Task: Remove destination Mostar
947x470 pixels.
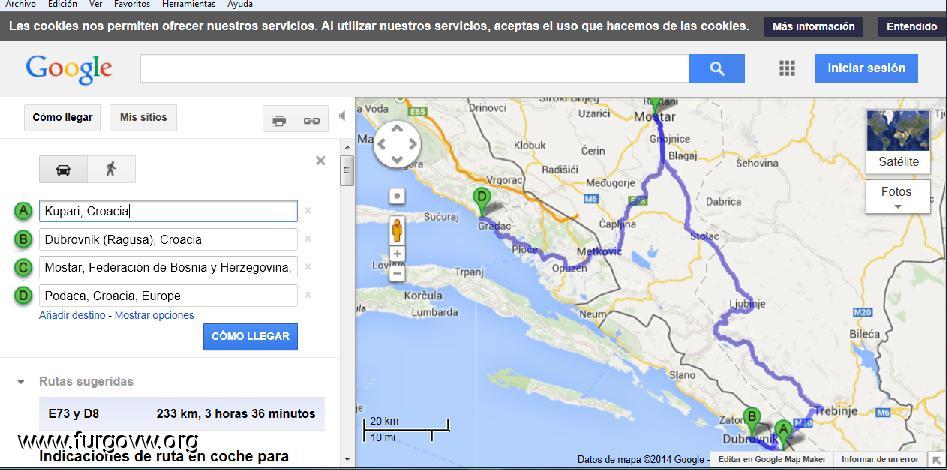Action: 307,266
